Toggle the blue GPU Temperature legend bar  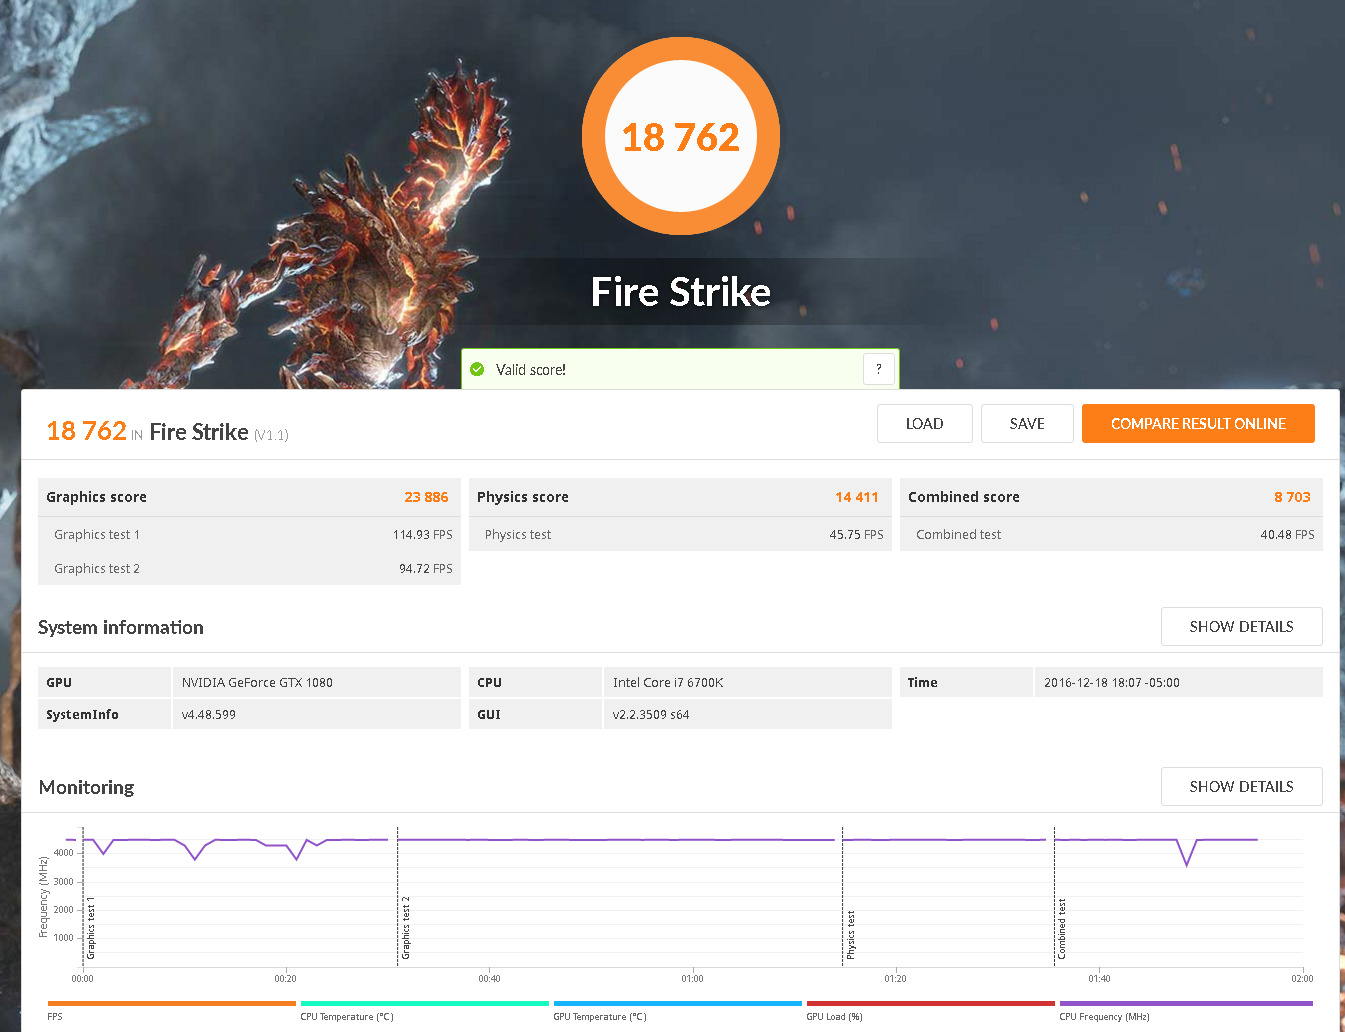coord(678,1003)
